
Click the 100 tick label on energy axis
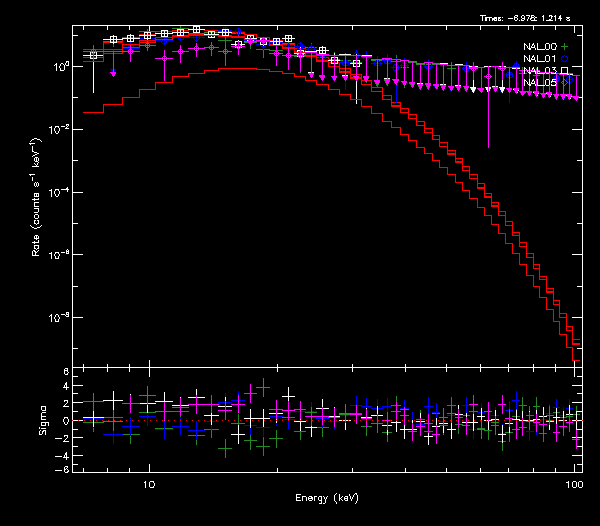[x=574, y=484]
